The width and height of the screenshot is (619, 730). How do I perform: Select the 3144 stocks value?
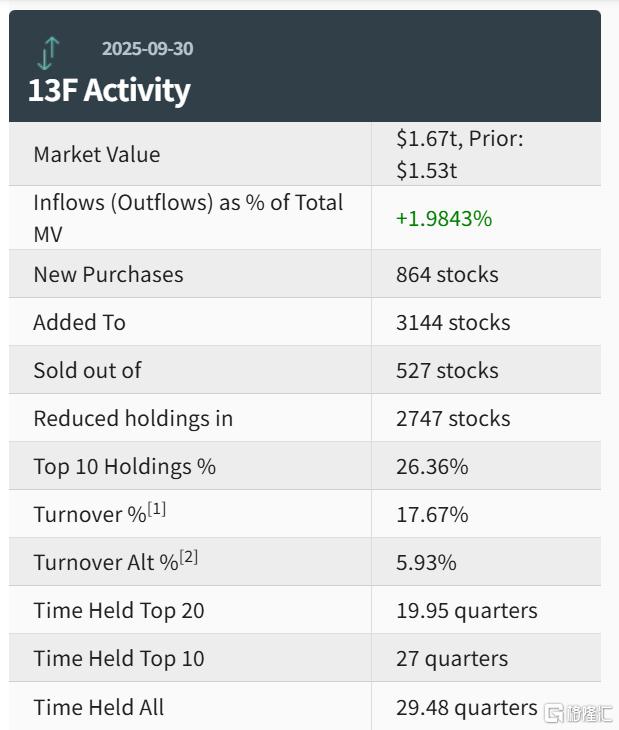point(453,322)
